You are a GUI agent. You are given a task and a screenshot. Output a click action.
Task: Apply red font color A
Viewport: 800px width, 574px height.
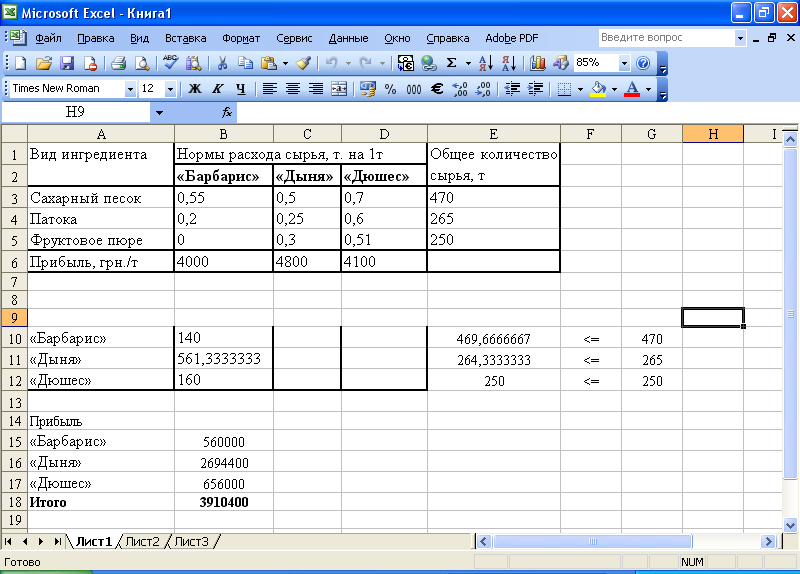pyautogui.click(x=632, y=89)
